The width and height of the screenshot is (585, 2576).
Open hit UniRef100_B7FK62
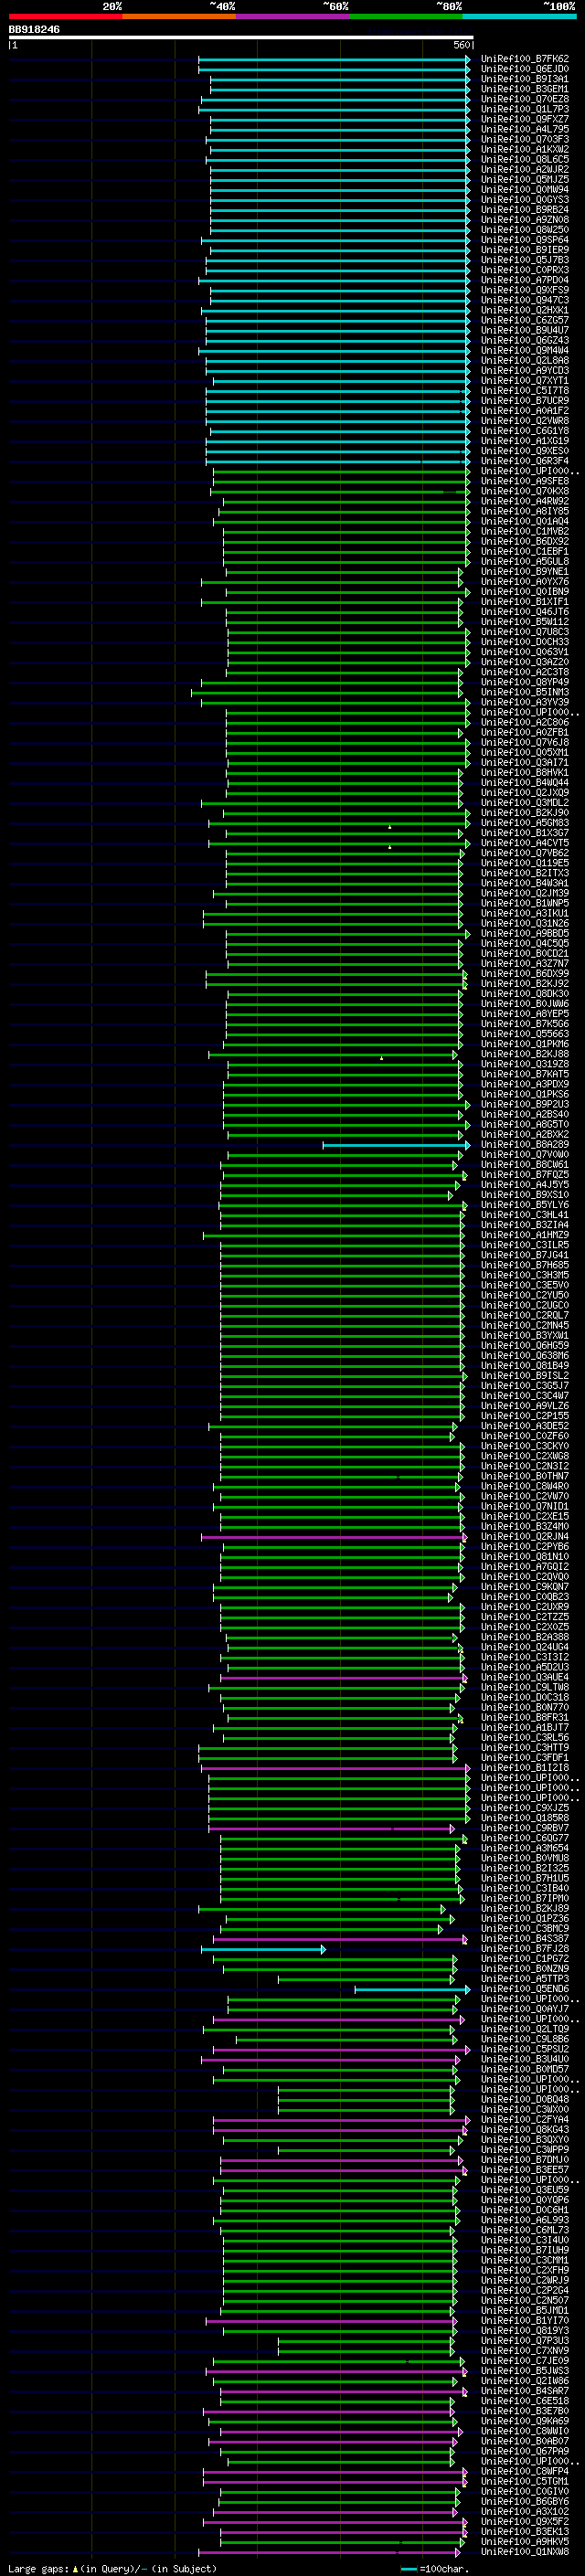click(525, 59)
